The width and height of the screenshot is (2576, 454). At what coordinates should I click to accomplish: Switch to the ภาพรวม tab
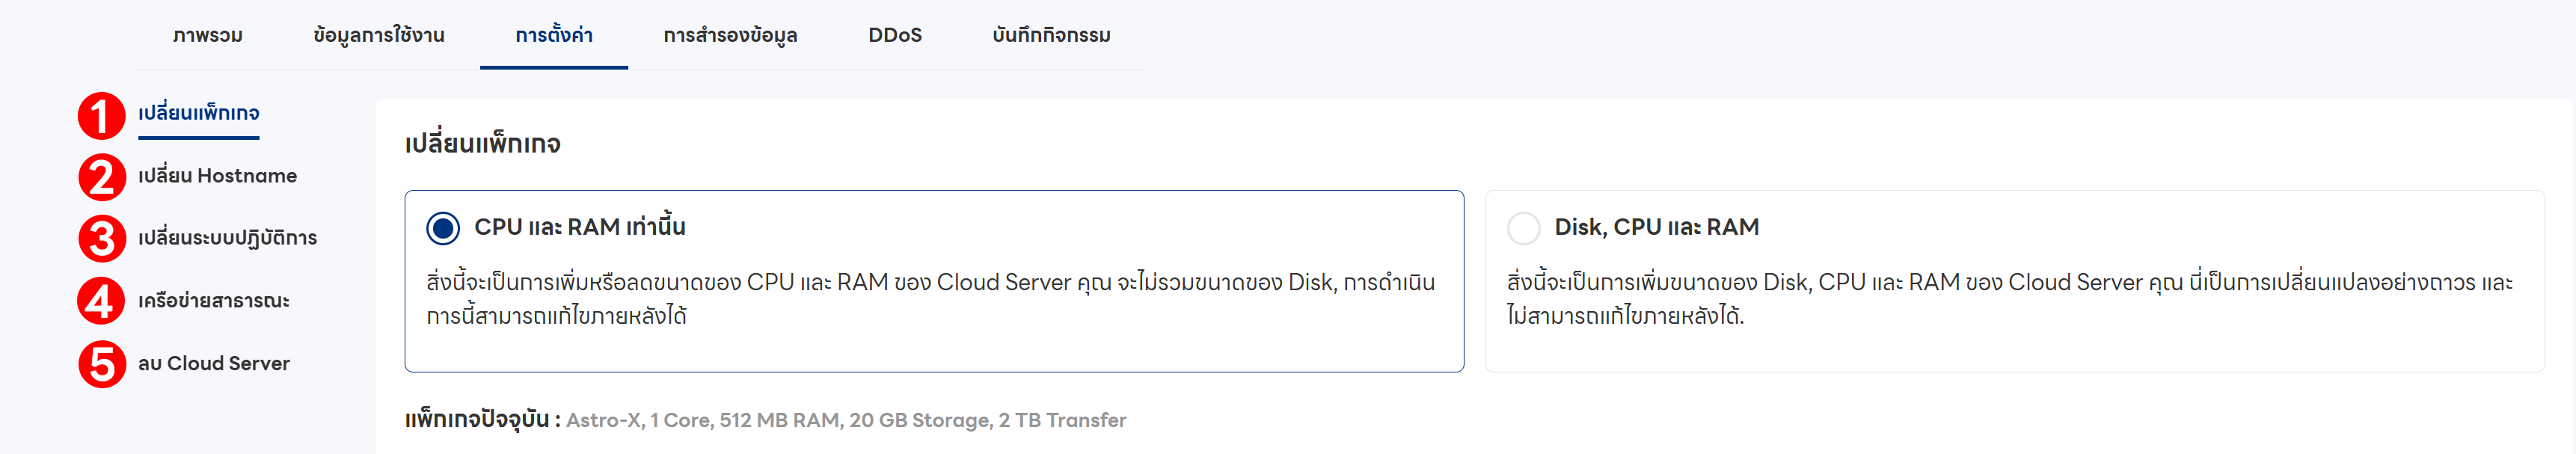click(x=208, y=35)
